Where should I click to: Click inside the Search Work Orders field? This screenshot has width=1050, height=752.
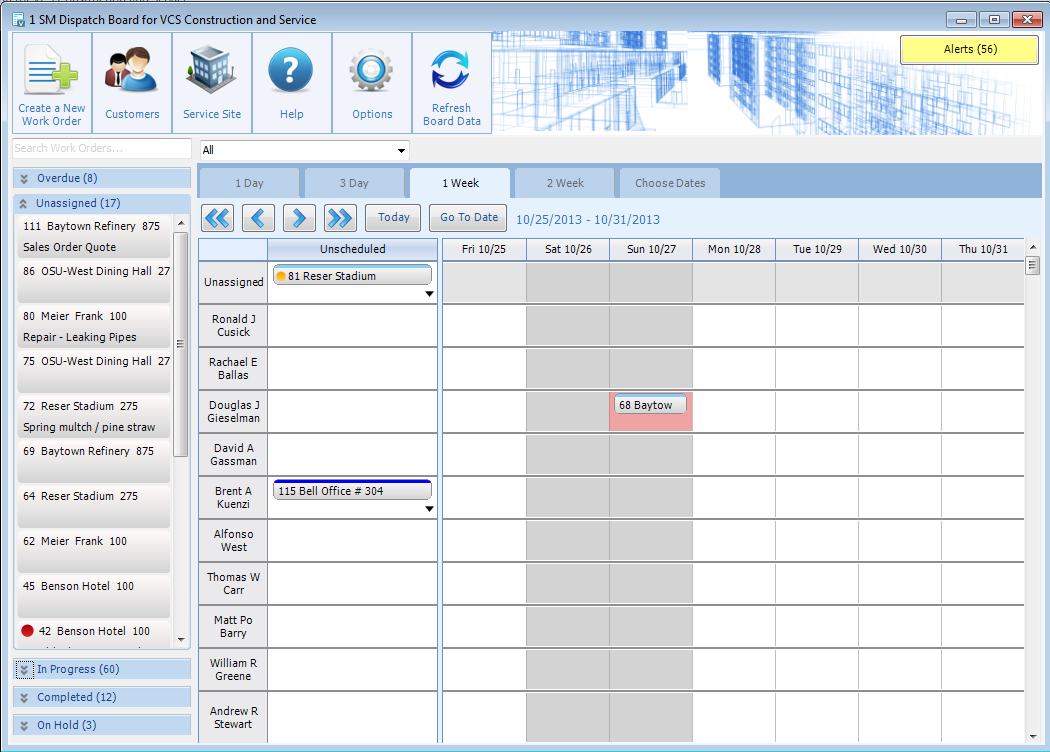click(100, 149)
